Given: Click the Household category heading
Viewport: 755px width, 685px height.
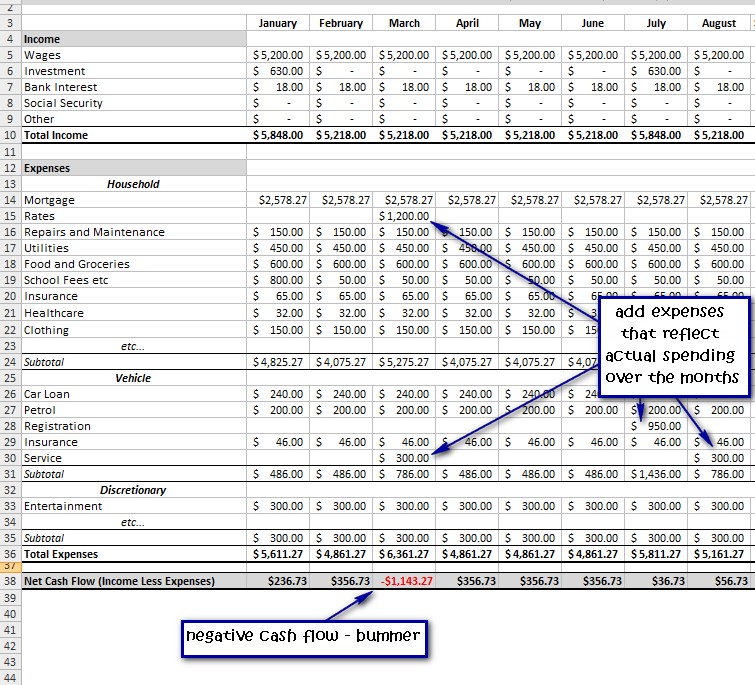Looking at the screenshot, I should pos(133,184).
